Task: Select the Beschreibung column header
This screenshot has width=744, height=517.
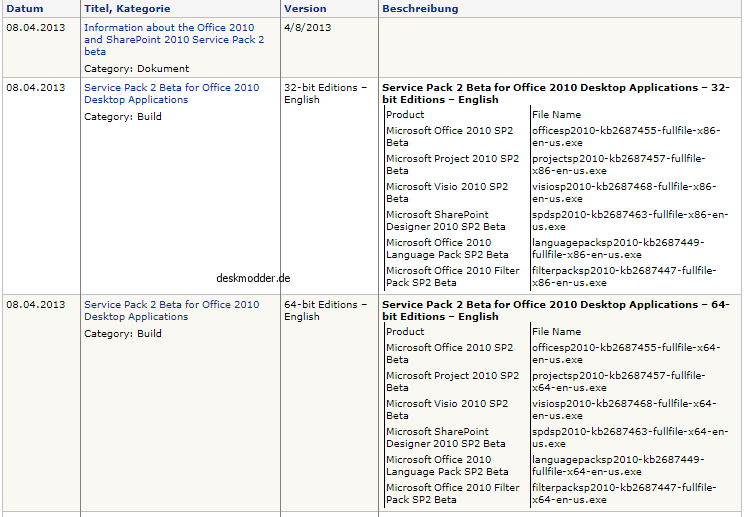Action: [420, 9]
